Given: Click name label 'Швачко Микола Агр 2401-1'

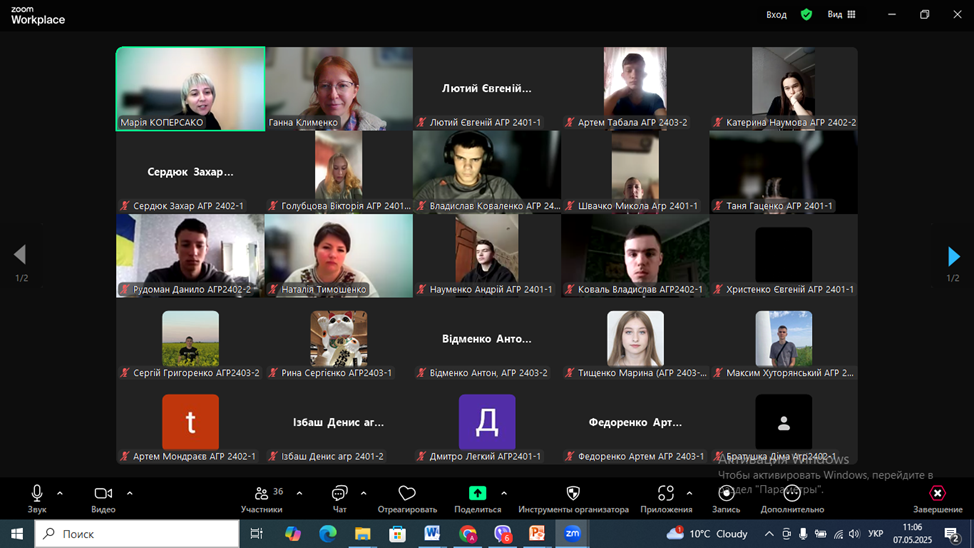Looking at the screenshot, I should click(638, 206).
